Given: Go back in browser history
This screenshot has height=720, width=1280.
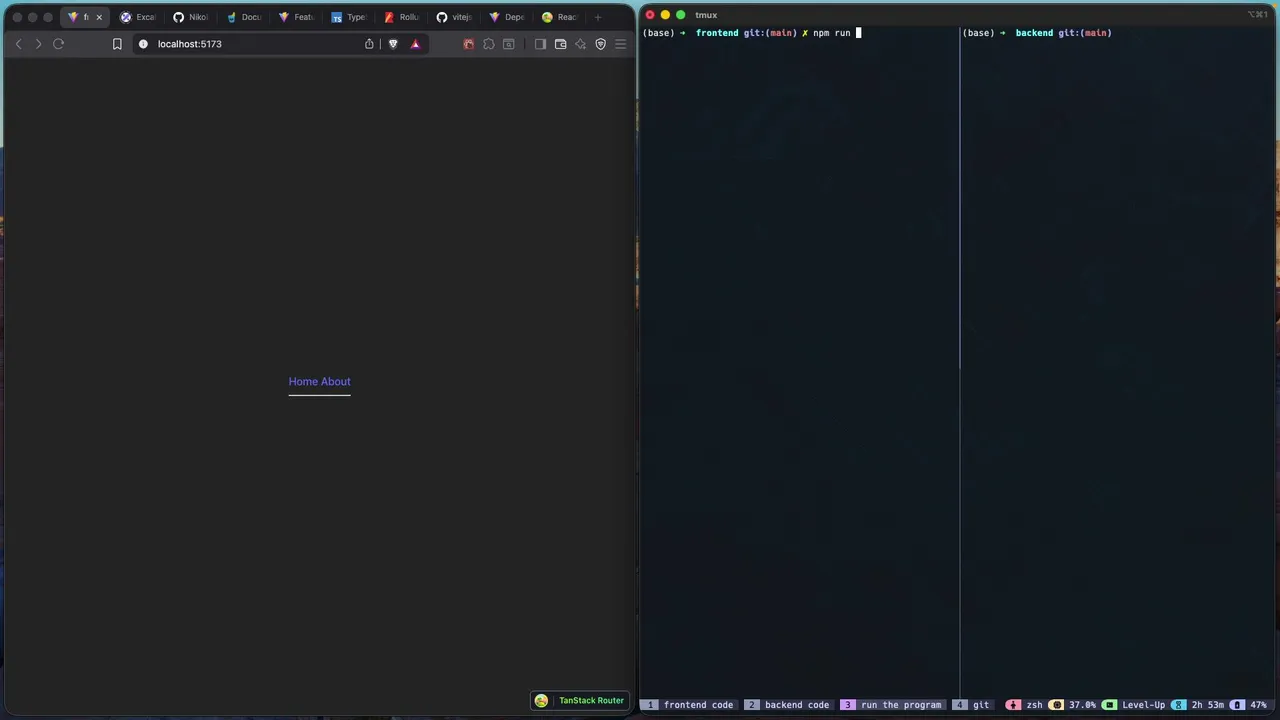Looking at the screenshot, I should click(x=18, y=44).
